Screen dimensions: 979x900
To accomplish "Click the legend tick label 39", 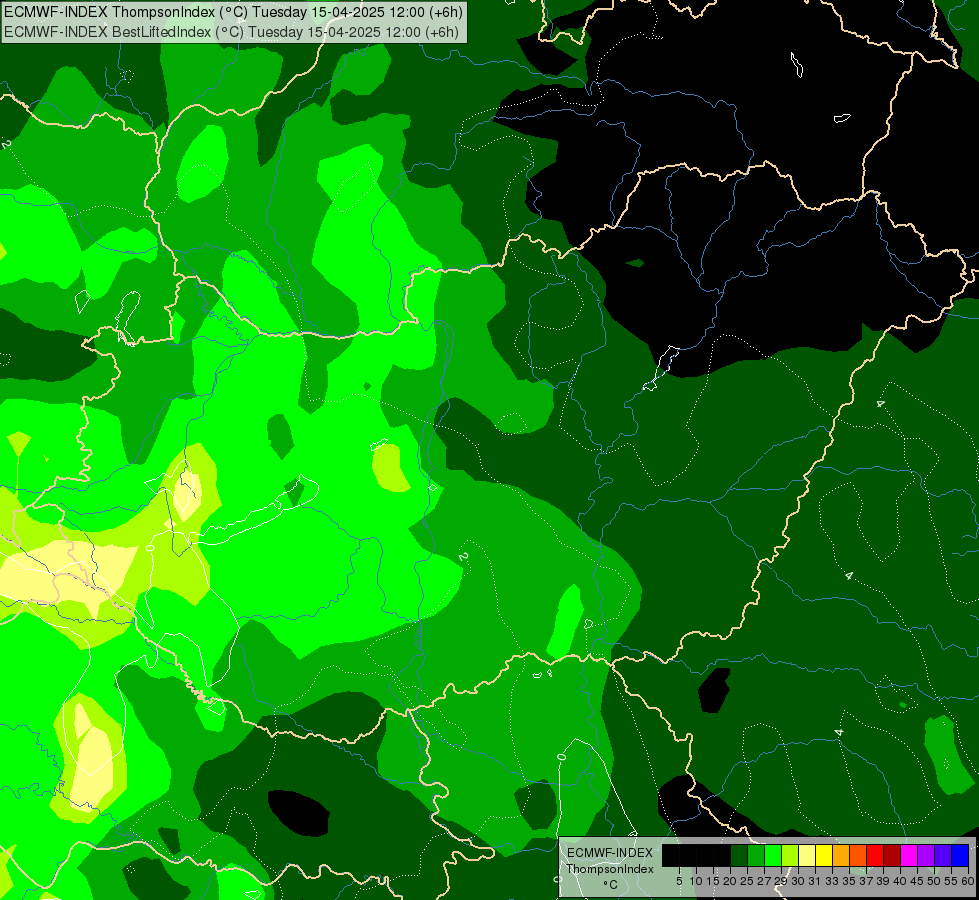I will 883,881.
